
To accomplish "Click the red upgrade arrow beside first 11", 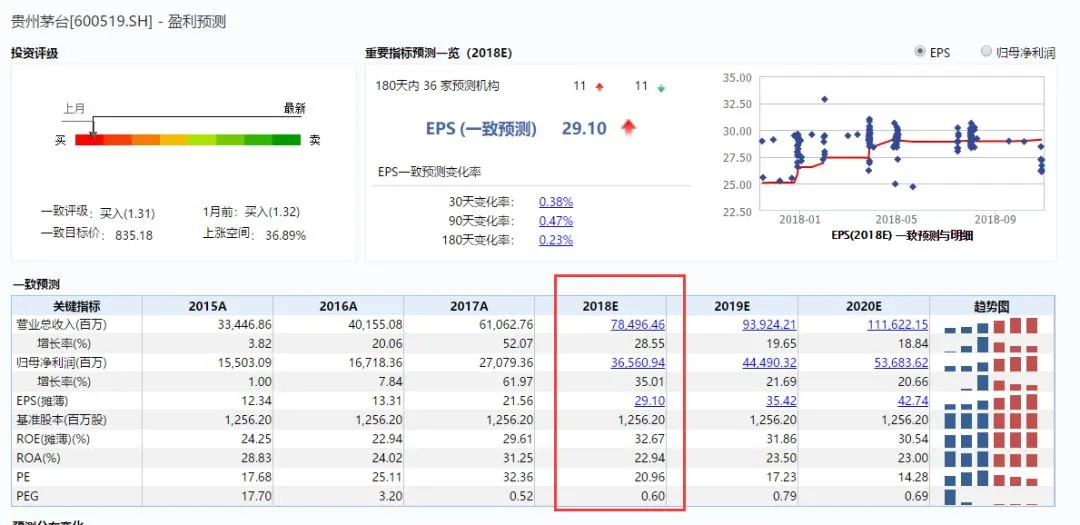I will [x=599, y=88].
